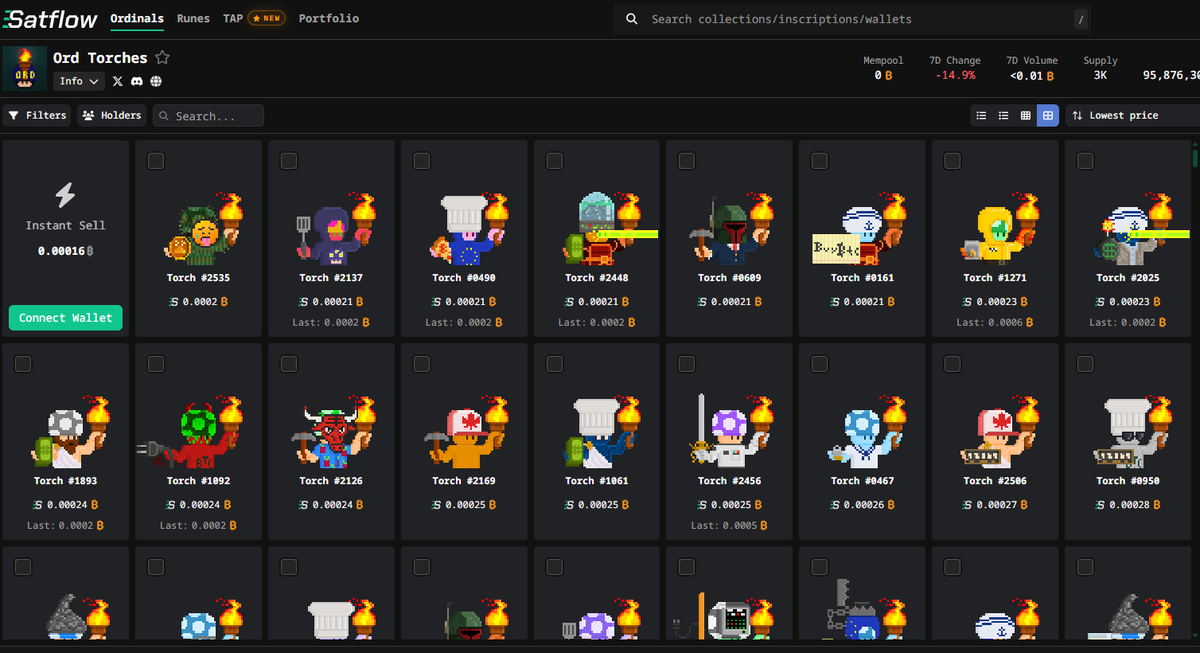Click Instant Sell price 0.00016

(x=65, y=251)
